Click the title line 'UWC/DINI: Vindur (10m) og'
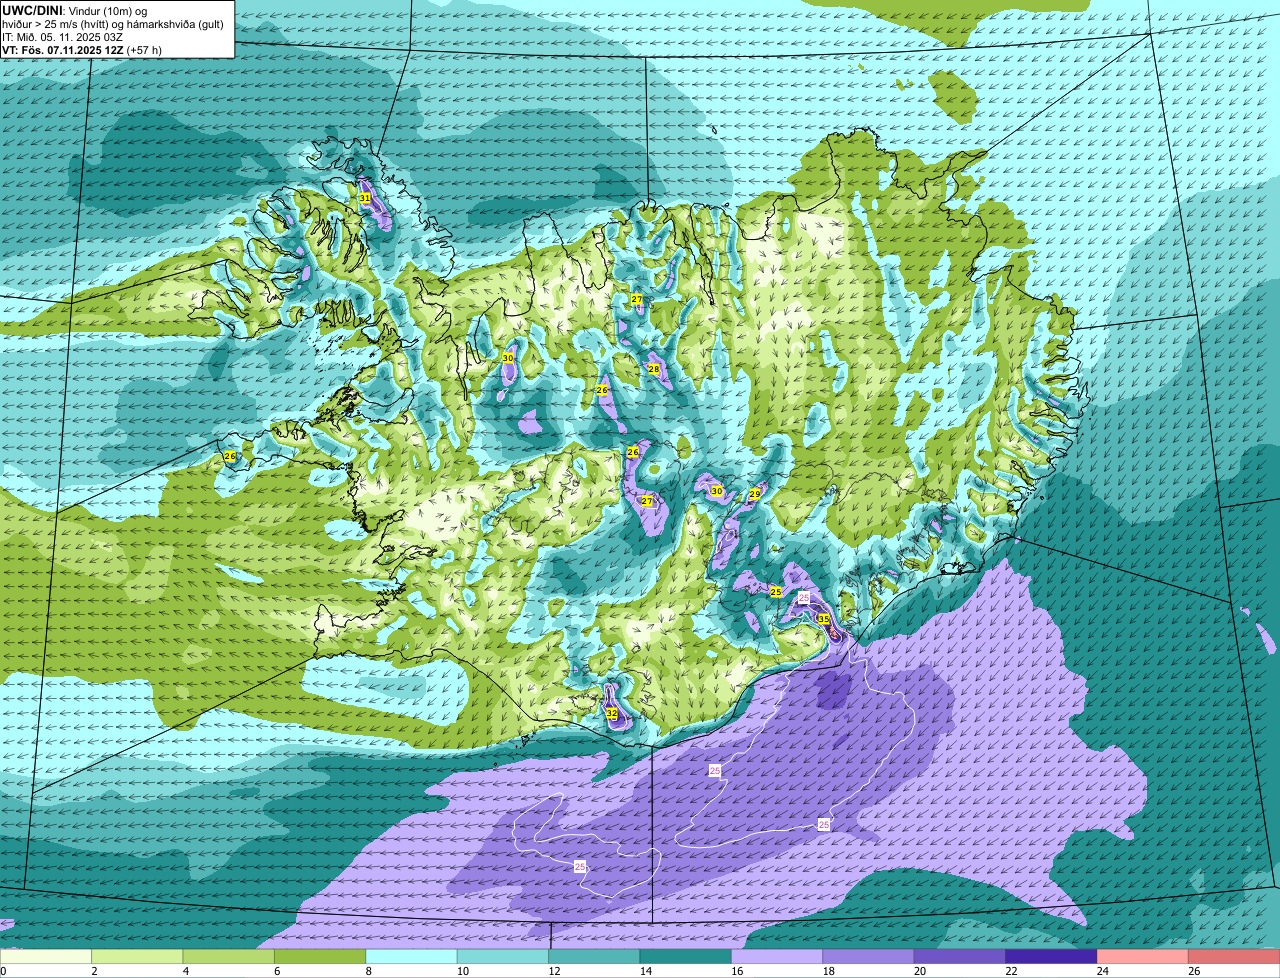1280x978 pixels. click(75, 10)
